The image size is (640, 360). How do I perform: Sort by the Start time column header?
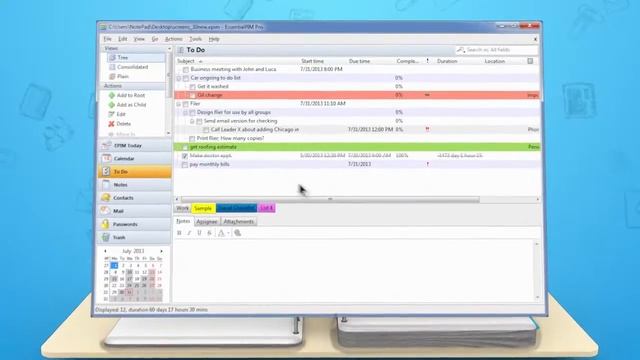click(312, 61)
